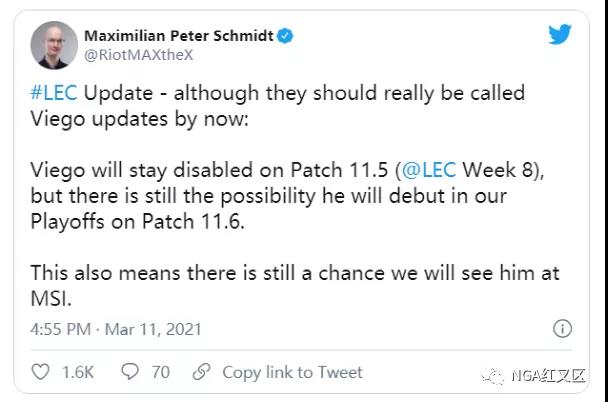608x402 pixels.
Task: Click the chain link icon
Action: tap(202, 372)
